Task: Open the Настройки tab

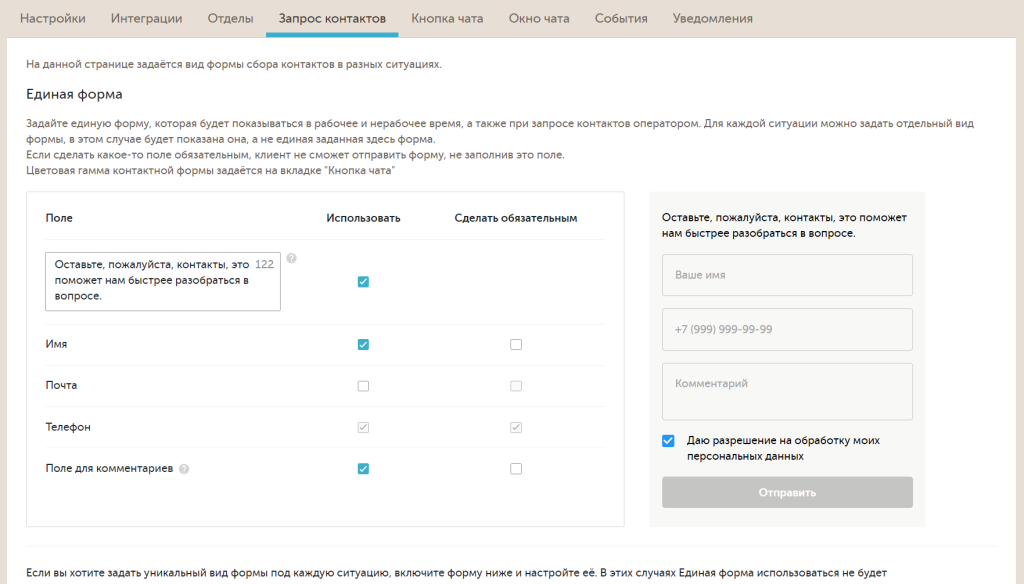Action: (x=52, y=18)
